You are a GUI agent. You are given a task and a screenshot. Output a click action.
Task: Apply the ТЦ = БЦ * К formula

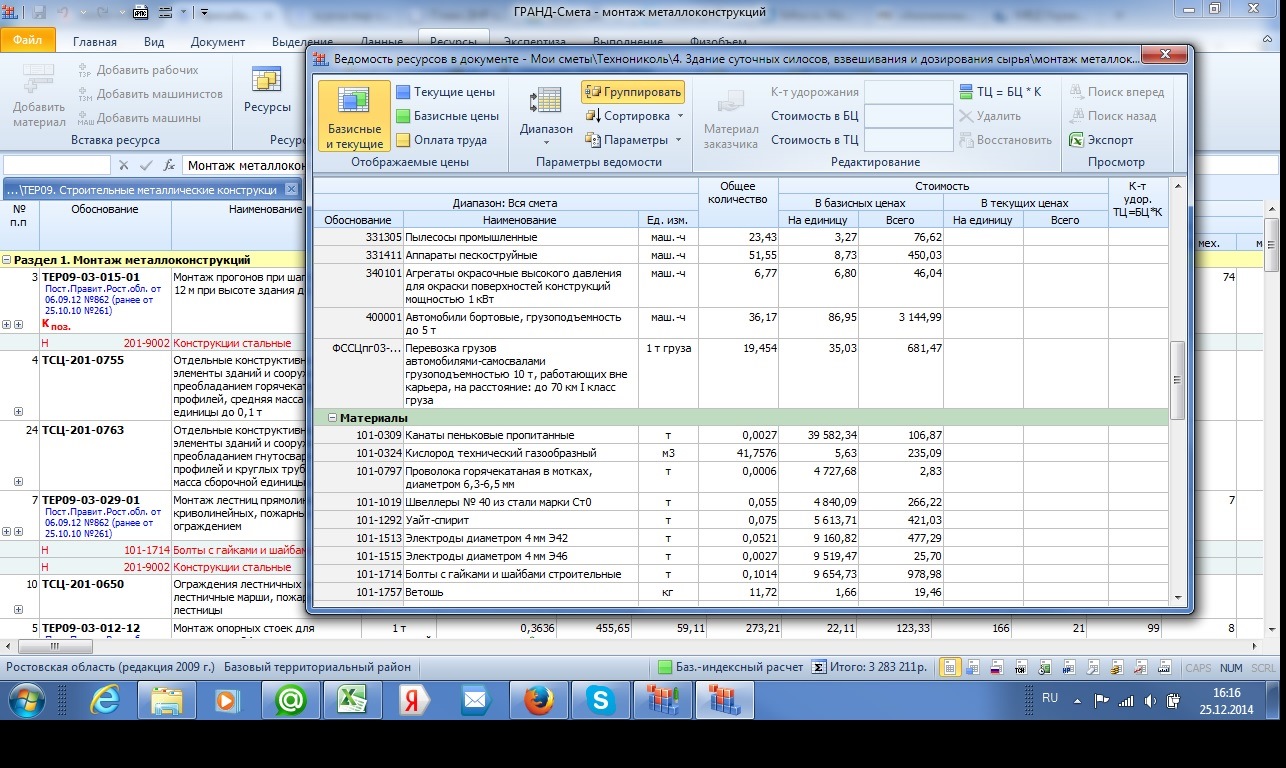pyautogui.click(x=1001, y=92)
